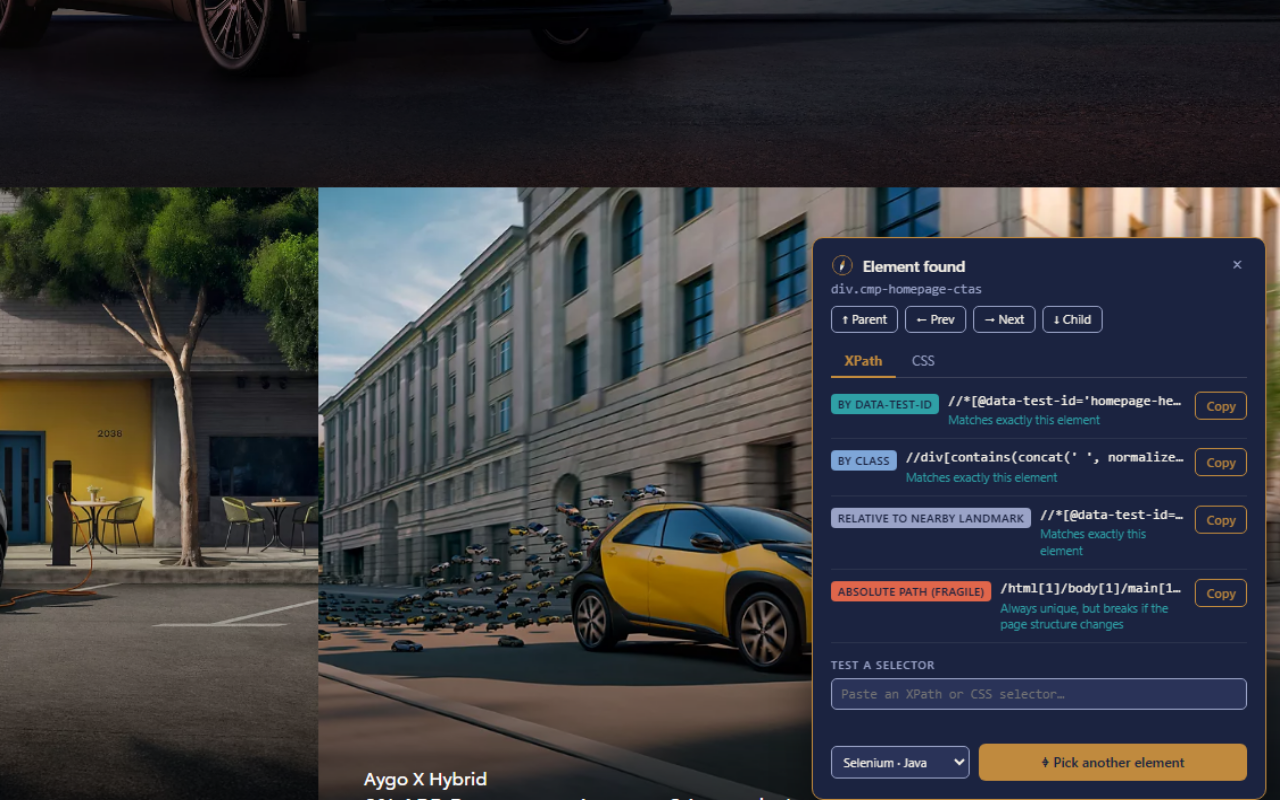Go to the Next sibling element

pos(1004,320)
